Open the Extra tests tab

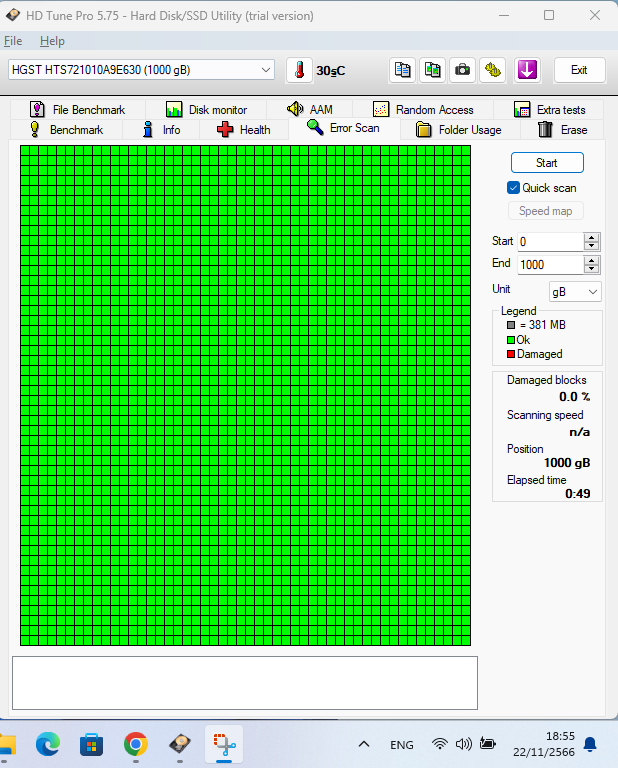point(549,109)
